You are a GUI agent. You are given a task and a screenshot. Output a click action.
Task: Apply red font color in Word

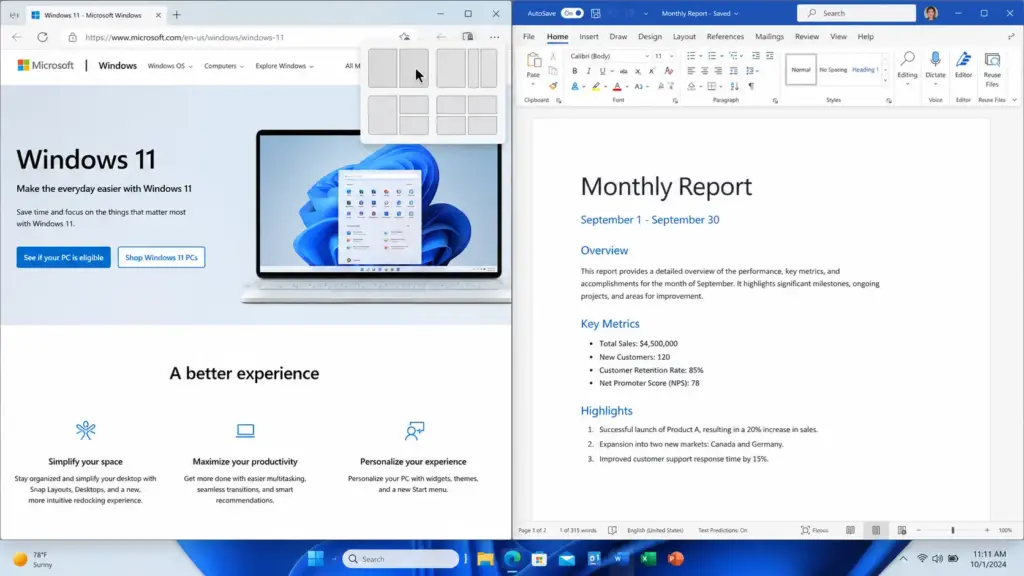(x=617, y=86)
